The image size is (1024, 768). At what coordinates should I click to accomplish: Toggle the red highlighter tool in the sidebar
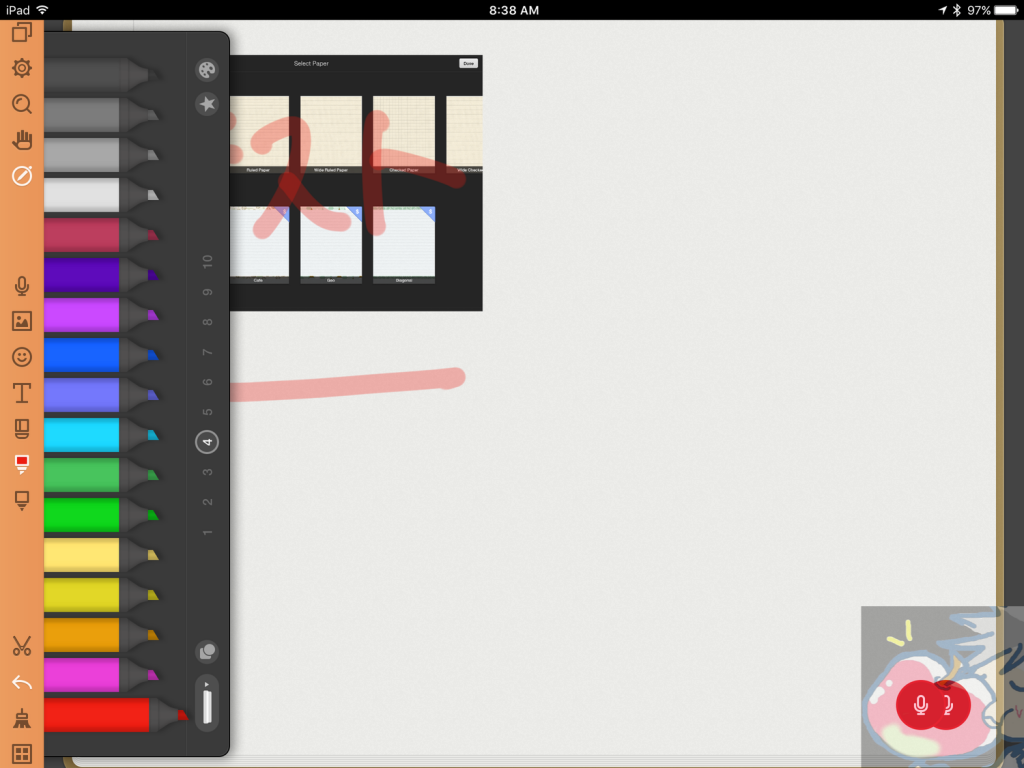click(x=21, y=465)
